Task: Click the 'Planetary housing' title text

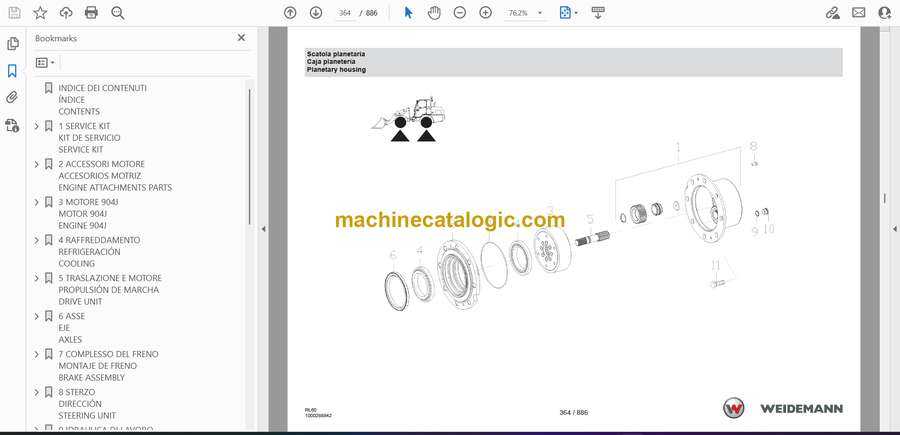Action: (336, 69)
